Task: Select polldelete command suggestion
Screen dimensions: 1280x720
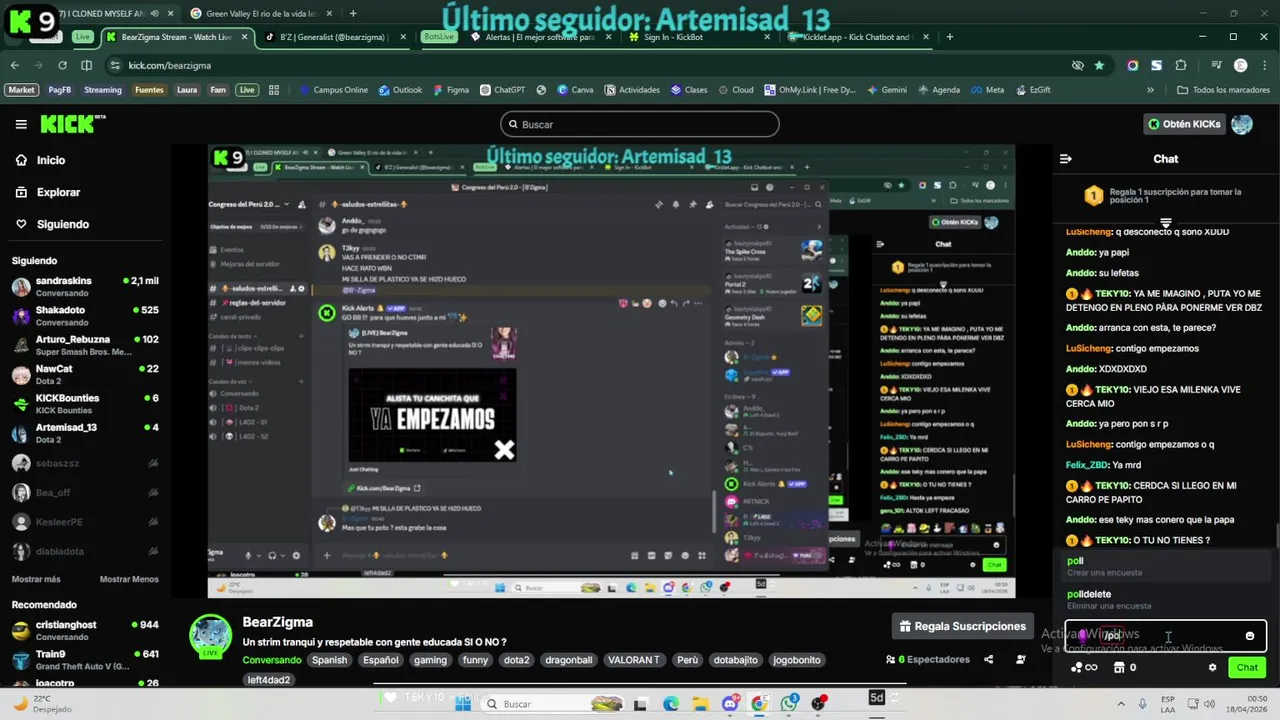Action: point(1165,599)
